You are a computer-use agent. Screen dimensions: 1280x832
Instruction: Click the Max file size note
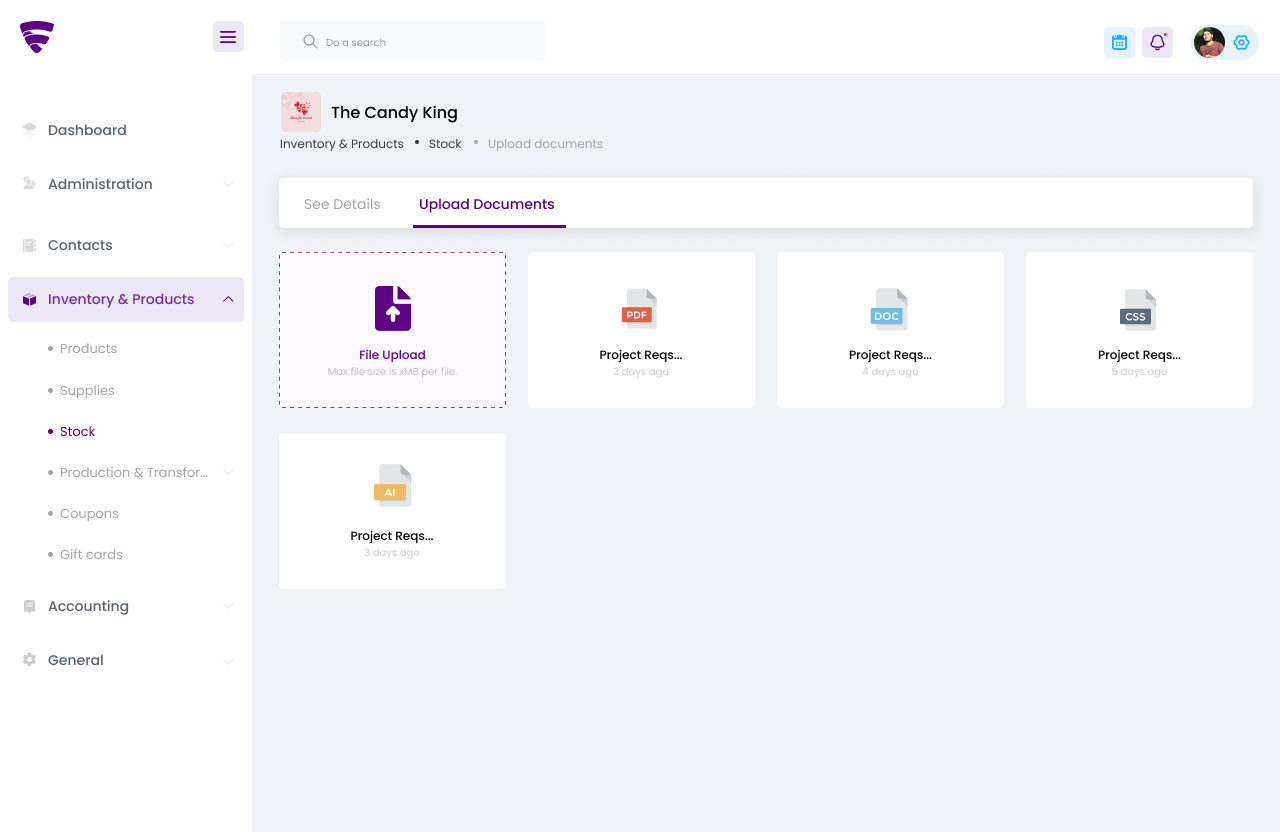click(392, 372)
